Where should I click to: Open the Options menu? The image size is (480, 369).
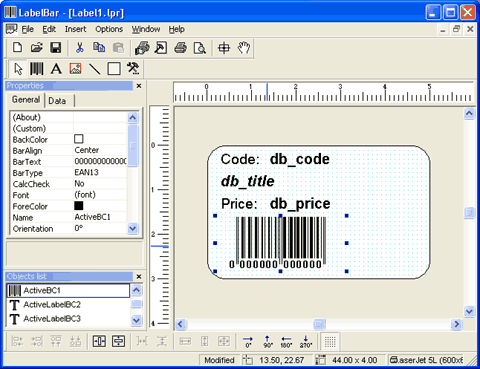(109, 29)
